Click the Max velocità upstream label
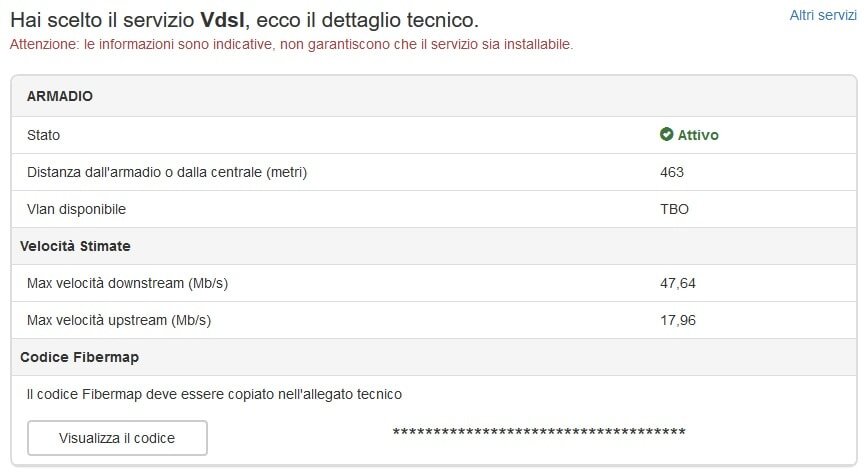 point(119,320)
